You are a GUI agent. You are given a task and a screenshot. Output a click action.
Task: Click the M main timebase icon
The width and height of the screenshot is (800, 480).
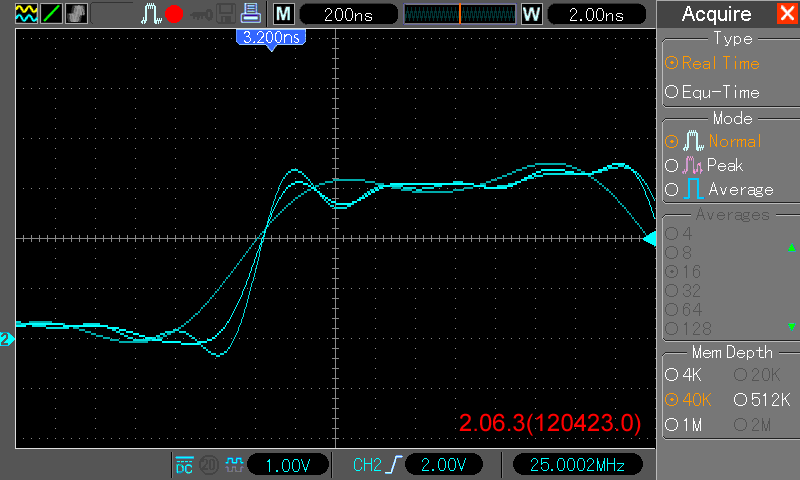click(x=283, y=14)
